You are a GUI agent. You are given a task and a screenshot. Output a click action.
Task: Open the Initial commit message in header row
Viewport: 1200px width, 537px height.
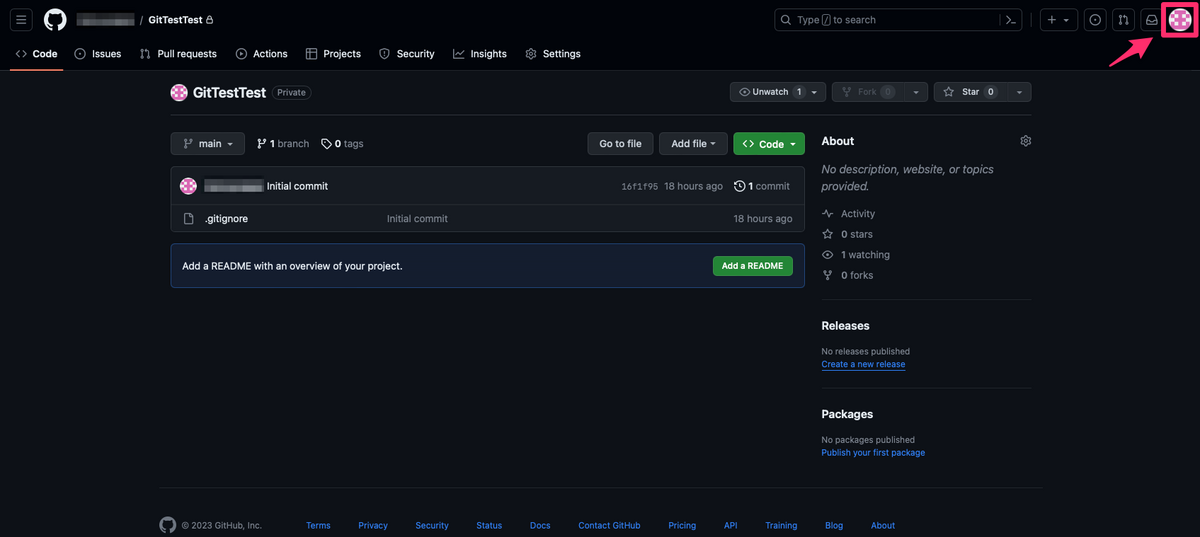pyautogui.click(x=297, y=186)
